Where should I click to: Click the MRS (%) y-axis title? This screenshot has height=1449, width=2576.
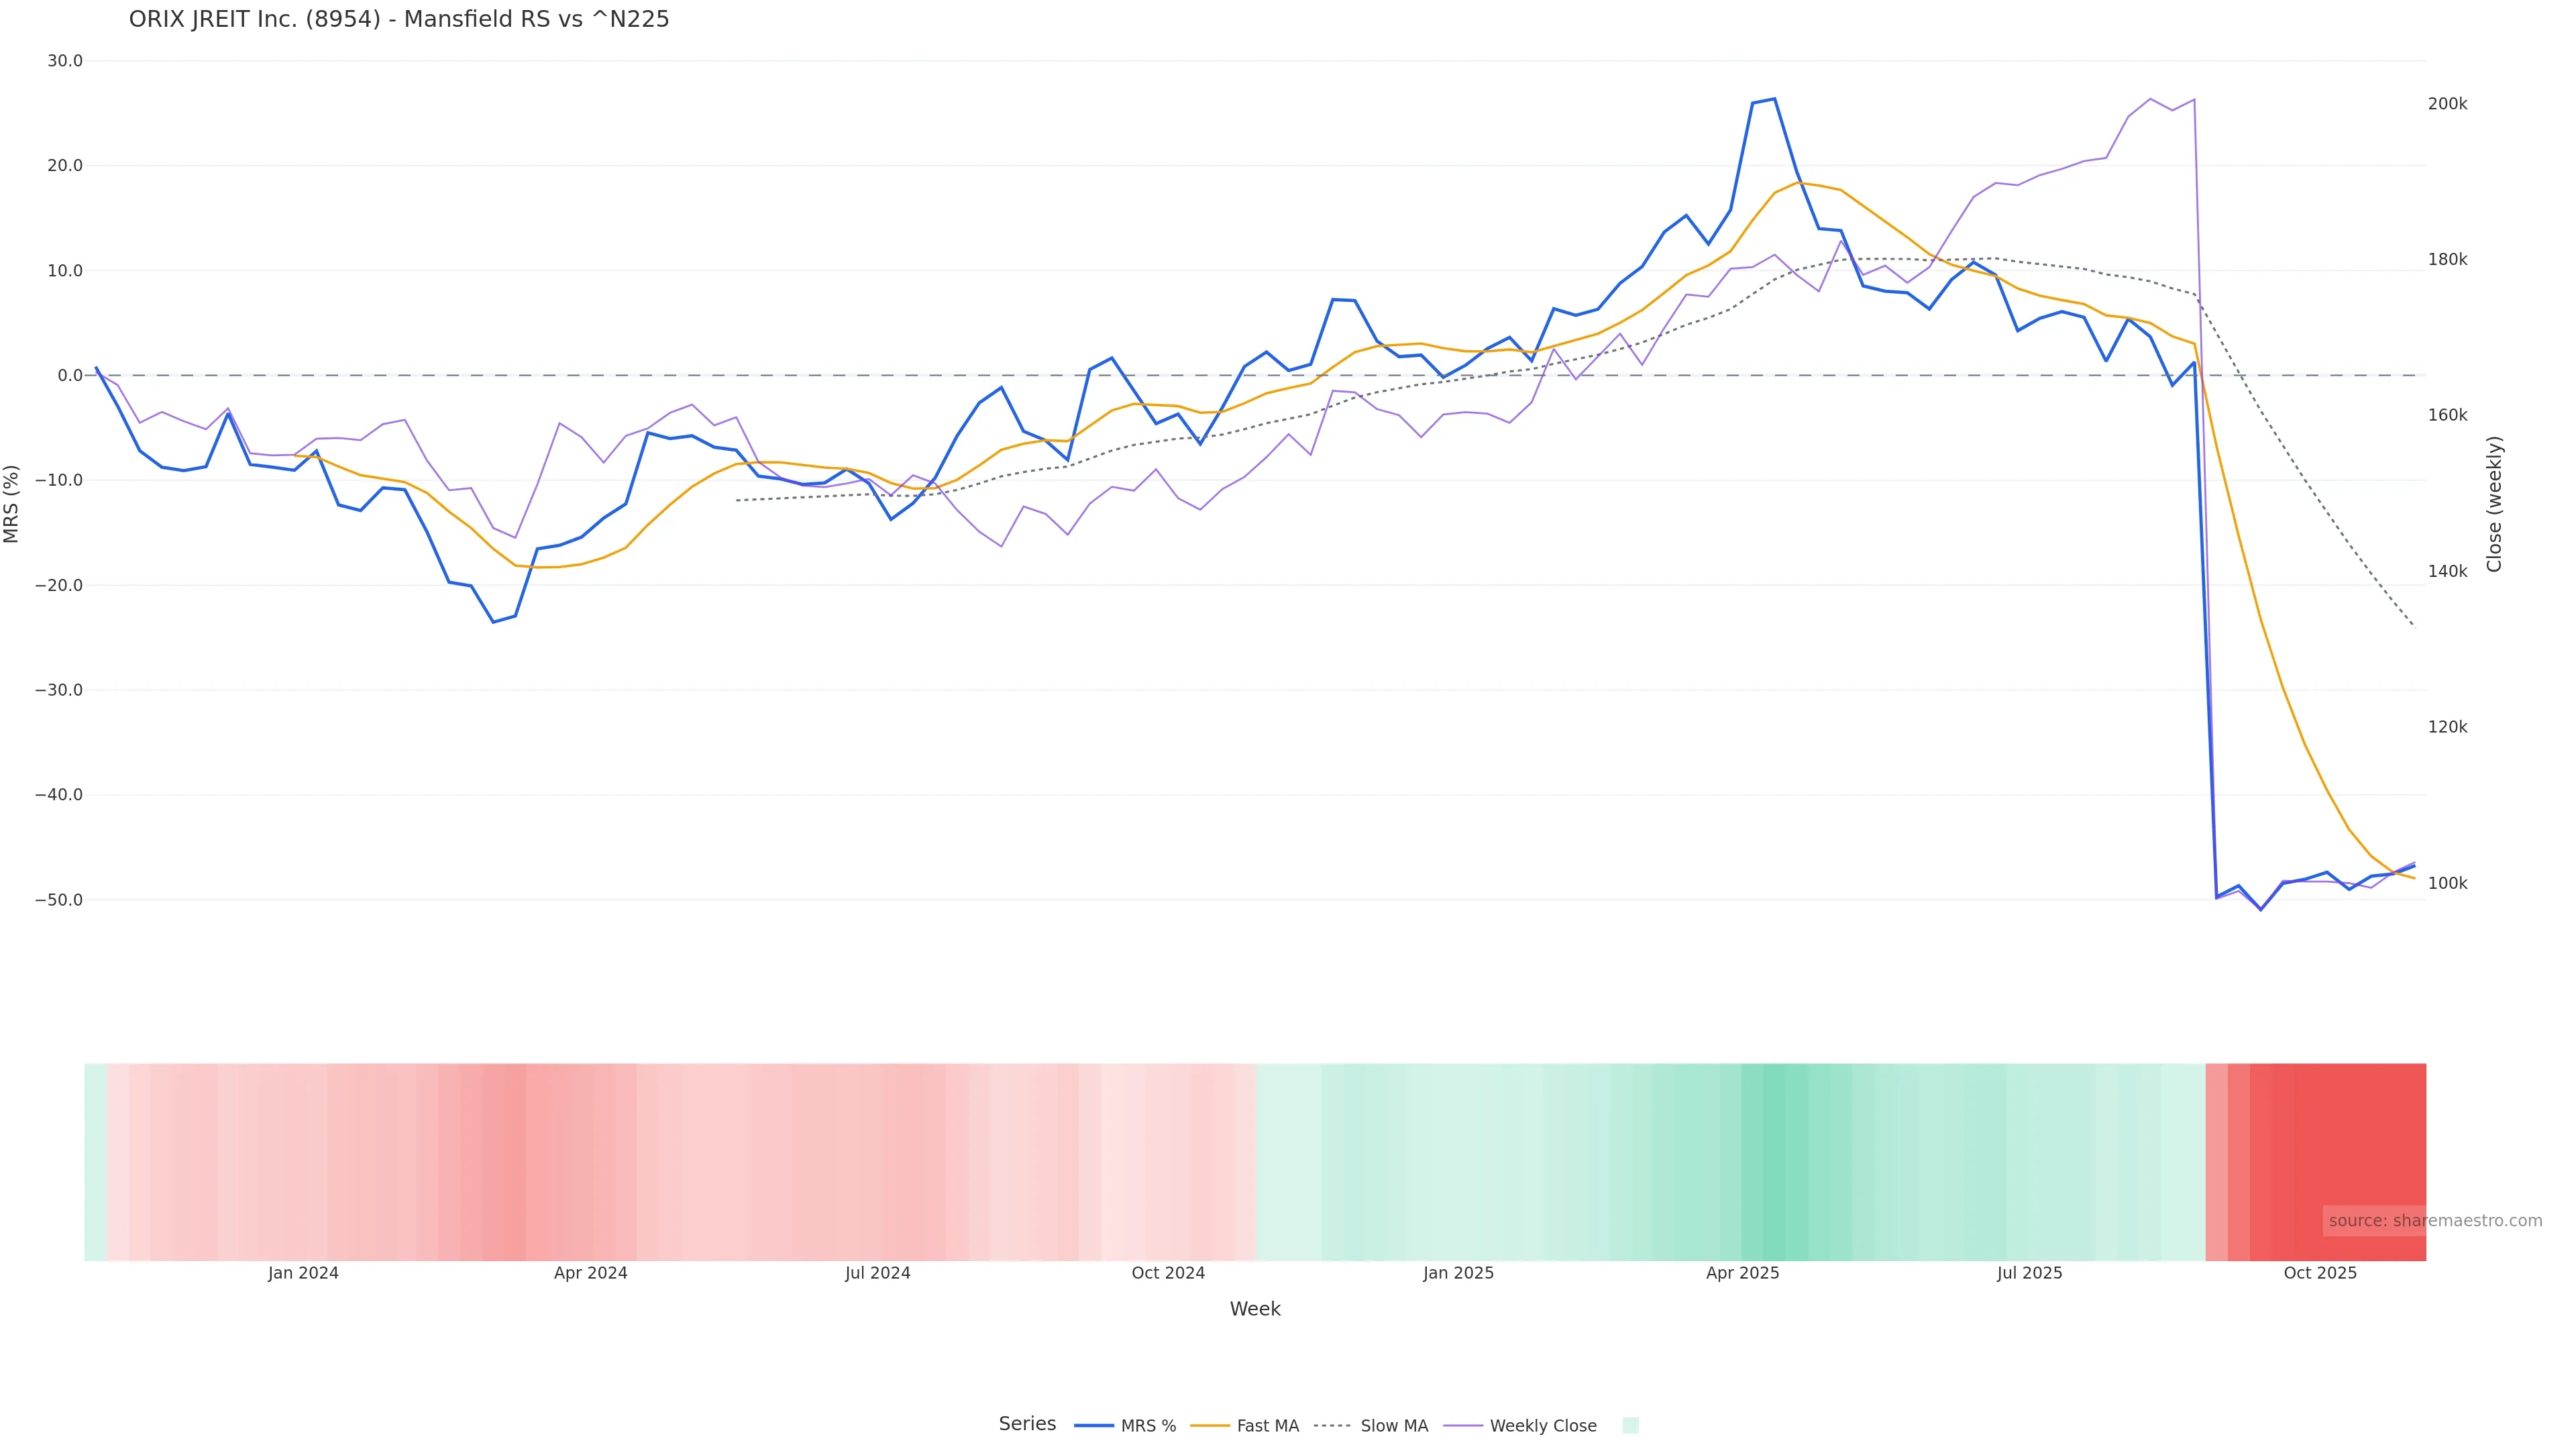click(12, 504)
